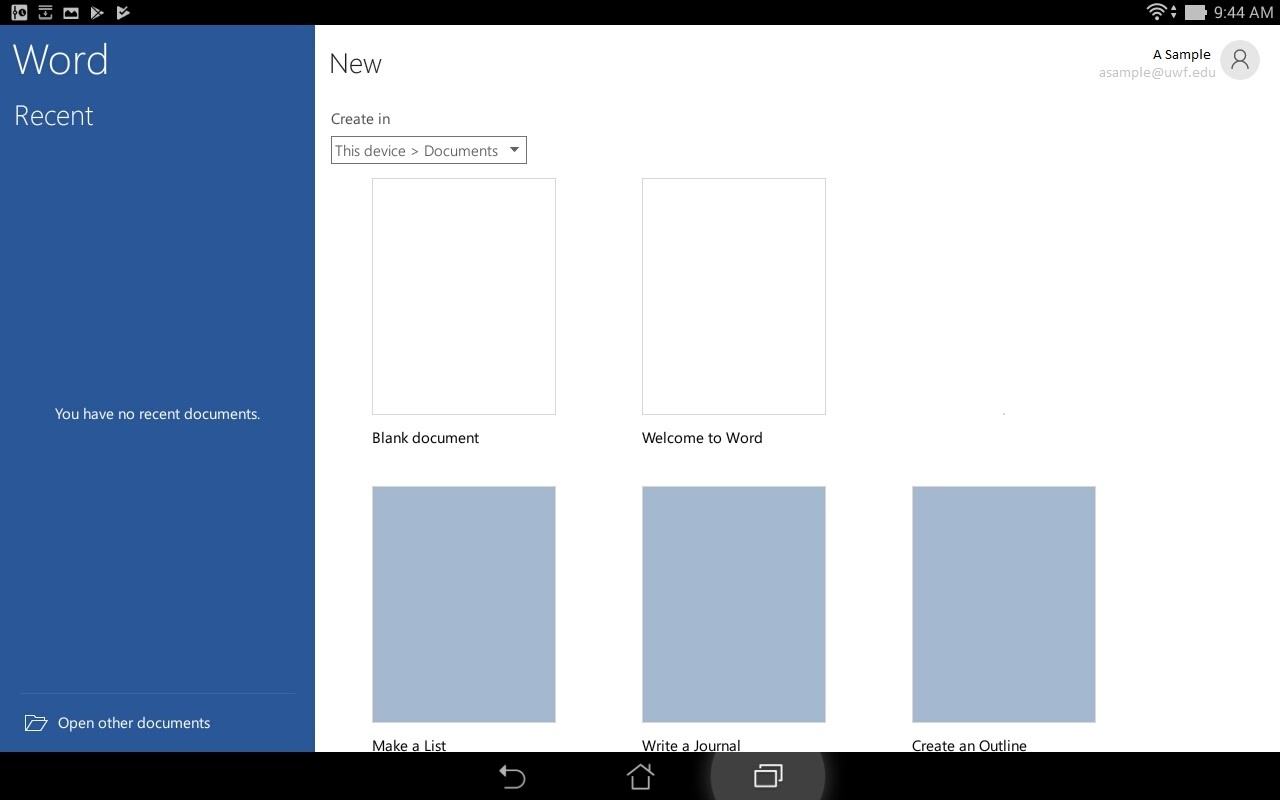Viewport: 1280px width, 800px height.
Task: Open other documents link in sidebar
Action: click(x=134, y=723)
